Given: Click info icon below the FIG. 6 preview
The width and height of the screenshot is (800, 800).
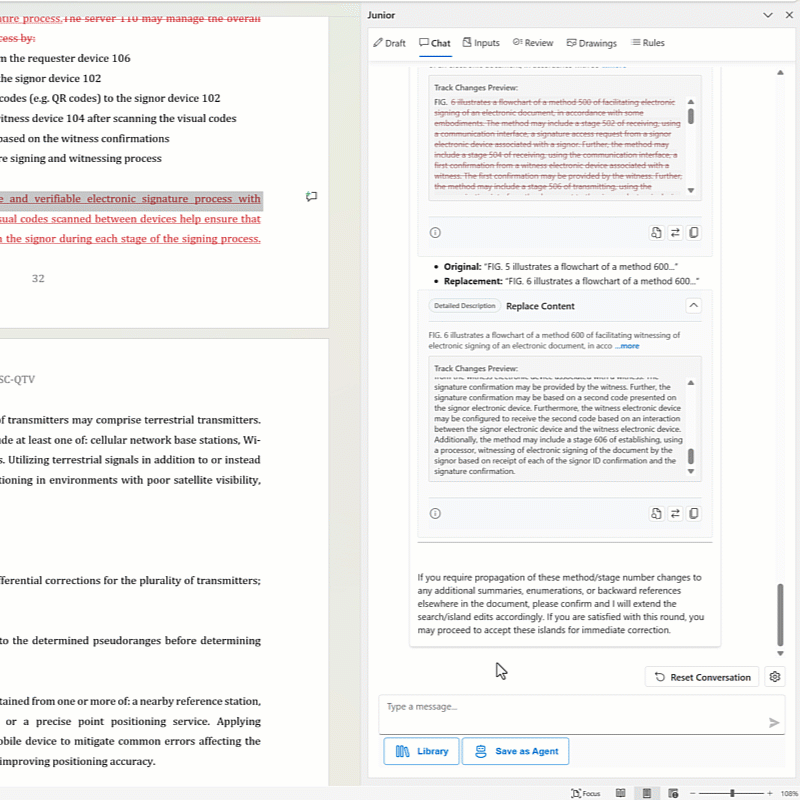Looking at the screenshot, I should point(435,513).
